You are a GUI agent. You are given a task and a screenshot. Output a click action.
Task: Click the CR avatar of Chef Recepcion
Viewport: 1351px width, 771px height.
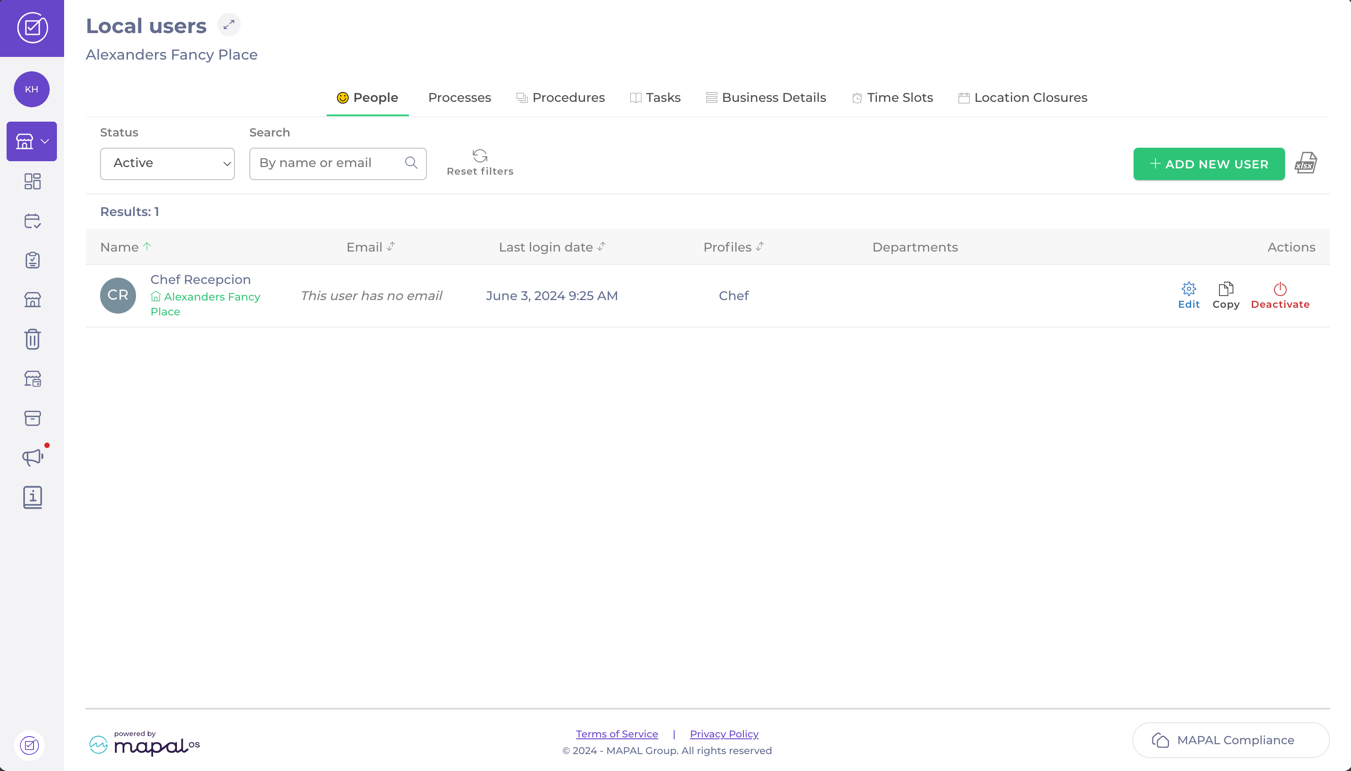[x=118, y=295]
